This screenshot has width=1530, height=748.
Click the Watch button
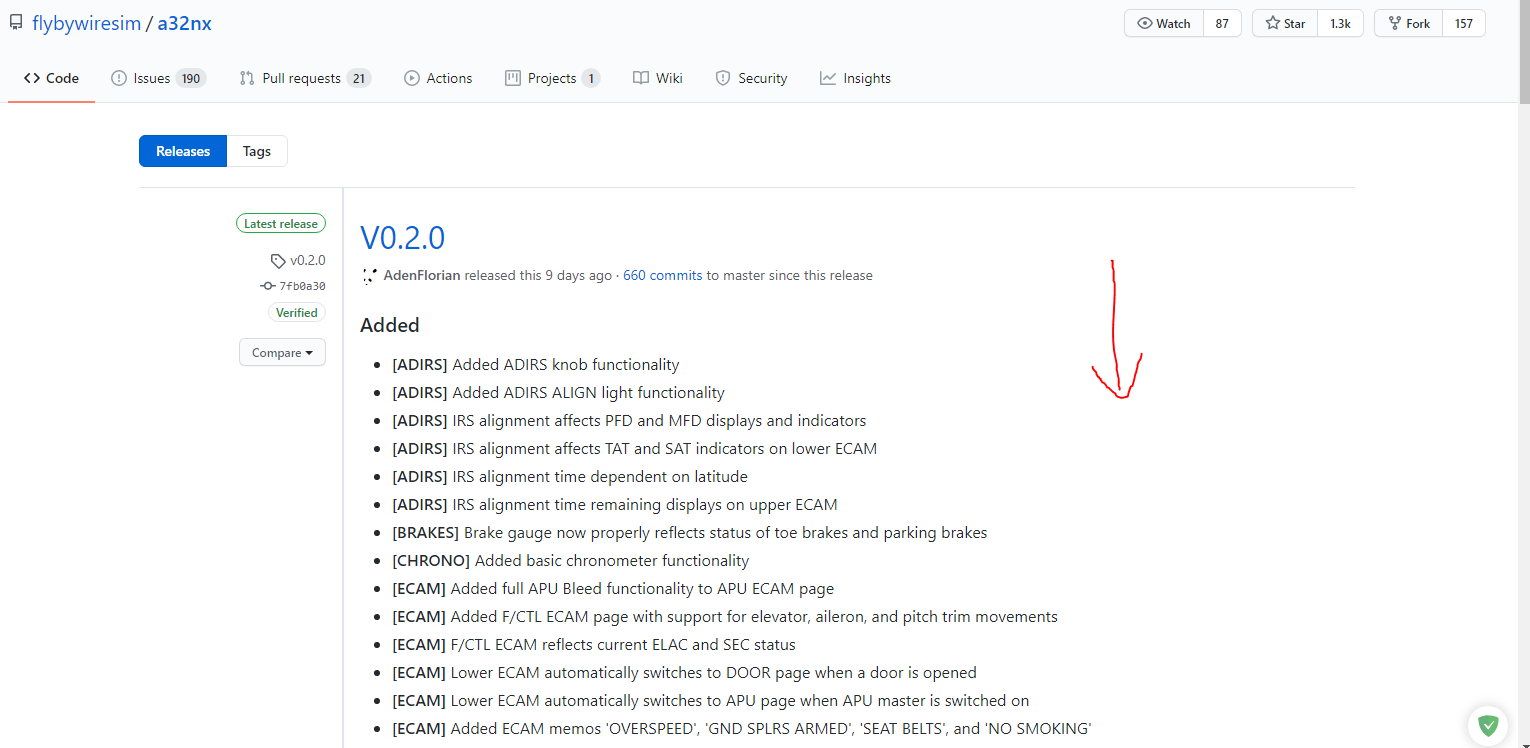coord(1163,23)
